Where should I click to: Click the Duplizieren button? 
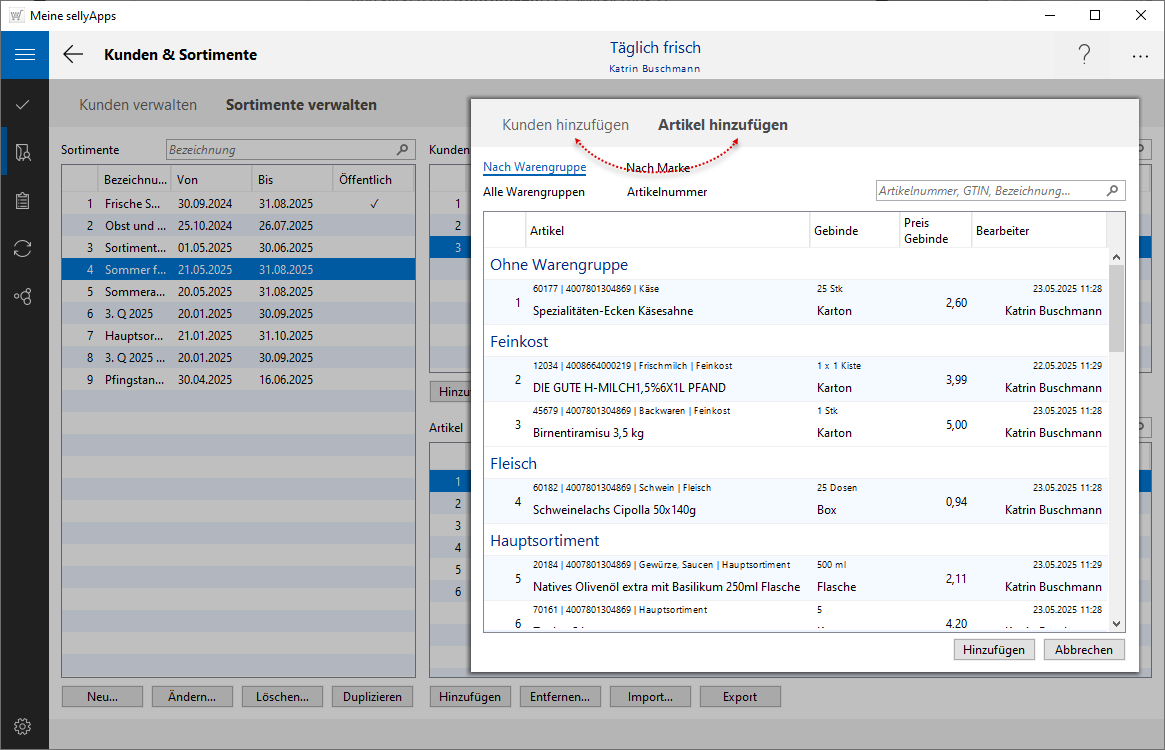click(x=372, y=697)
